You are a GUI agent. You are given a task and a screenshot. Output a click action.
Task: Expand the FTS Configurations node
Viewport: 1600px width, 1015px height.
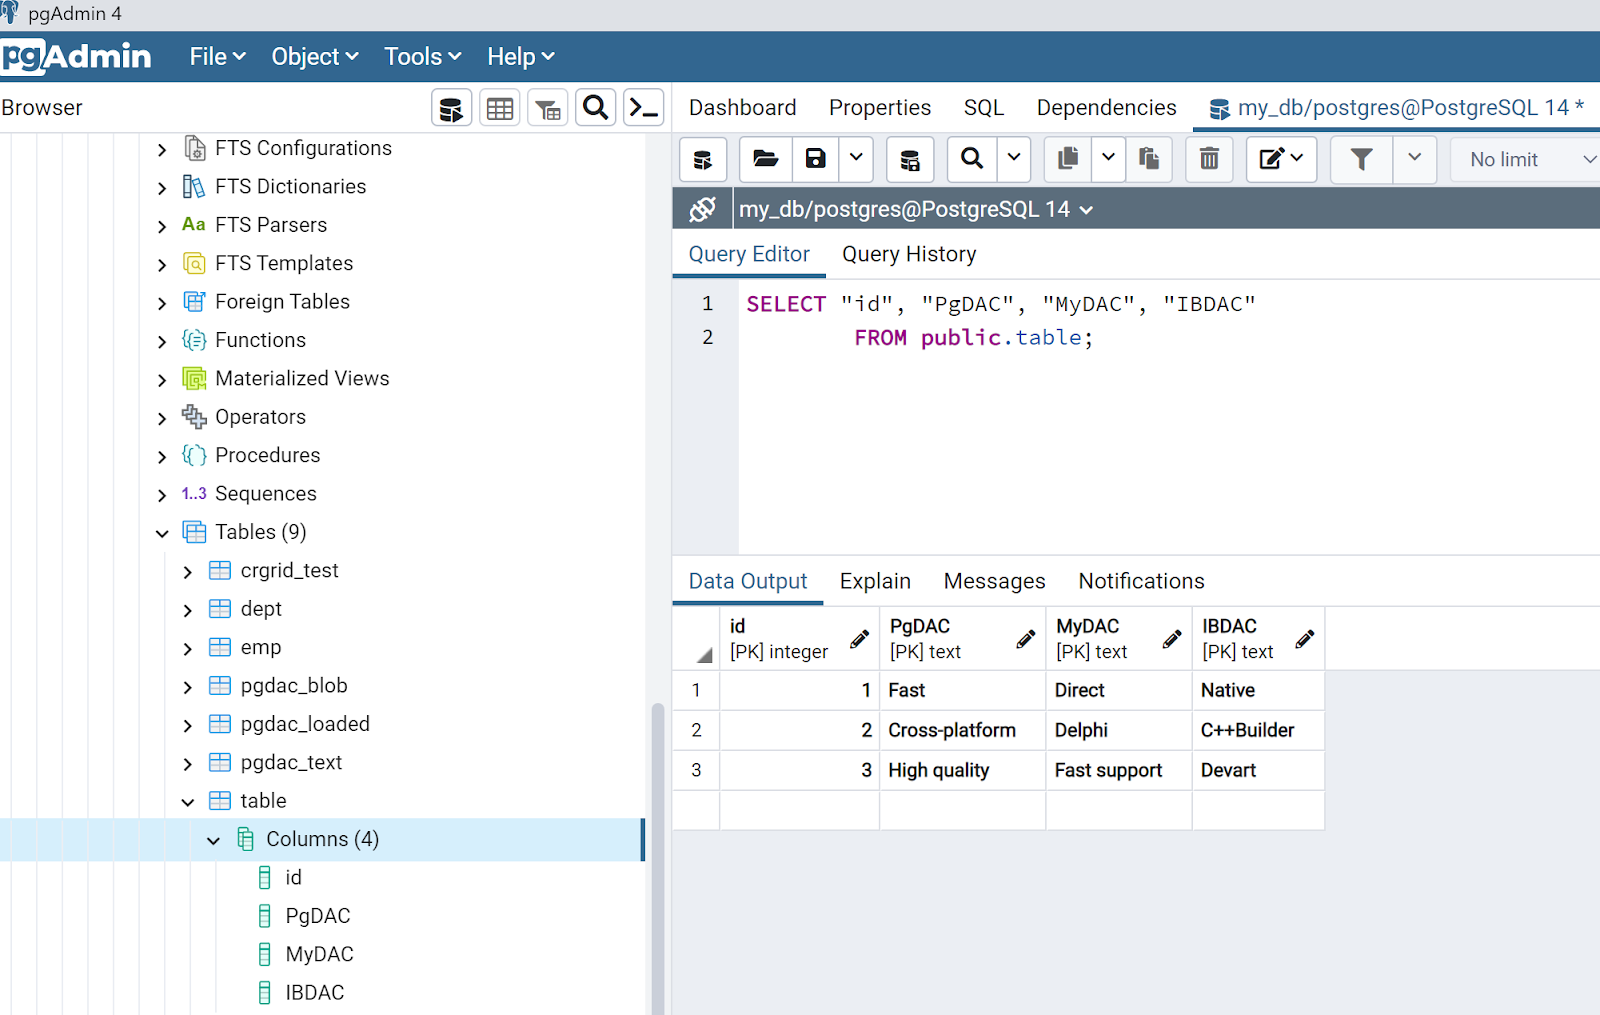163,150
